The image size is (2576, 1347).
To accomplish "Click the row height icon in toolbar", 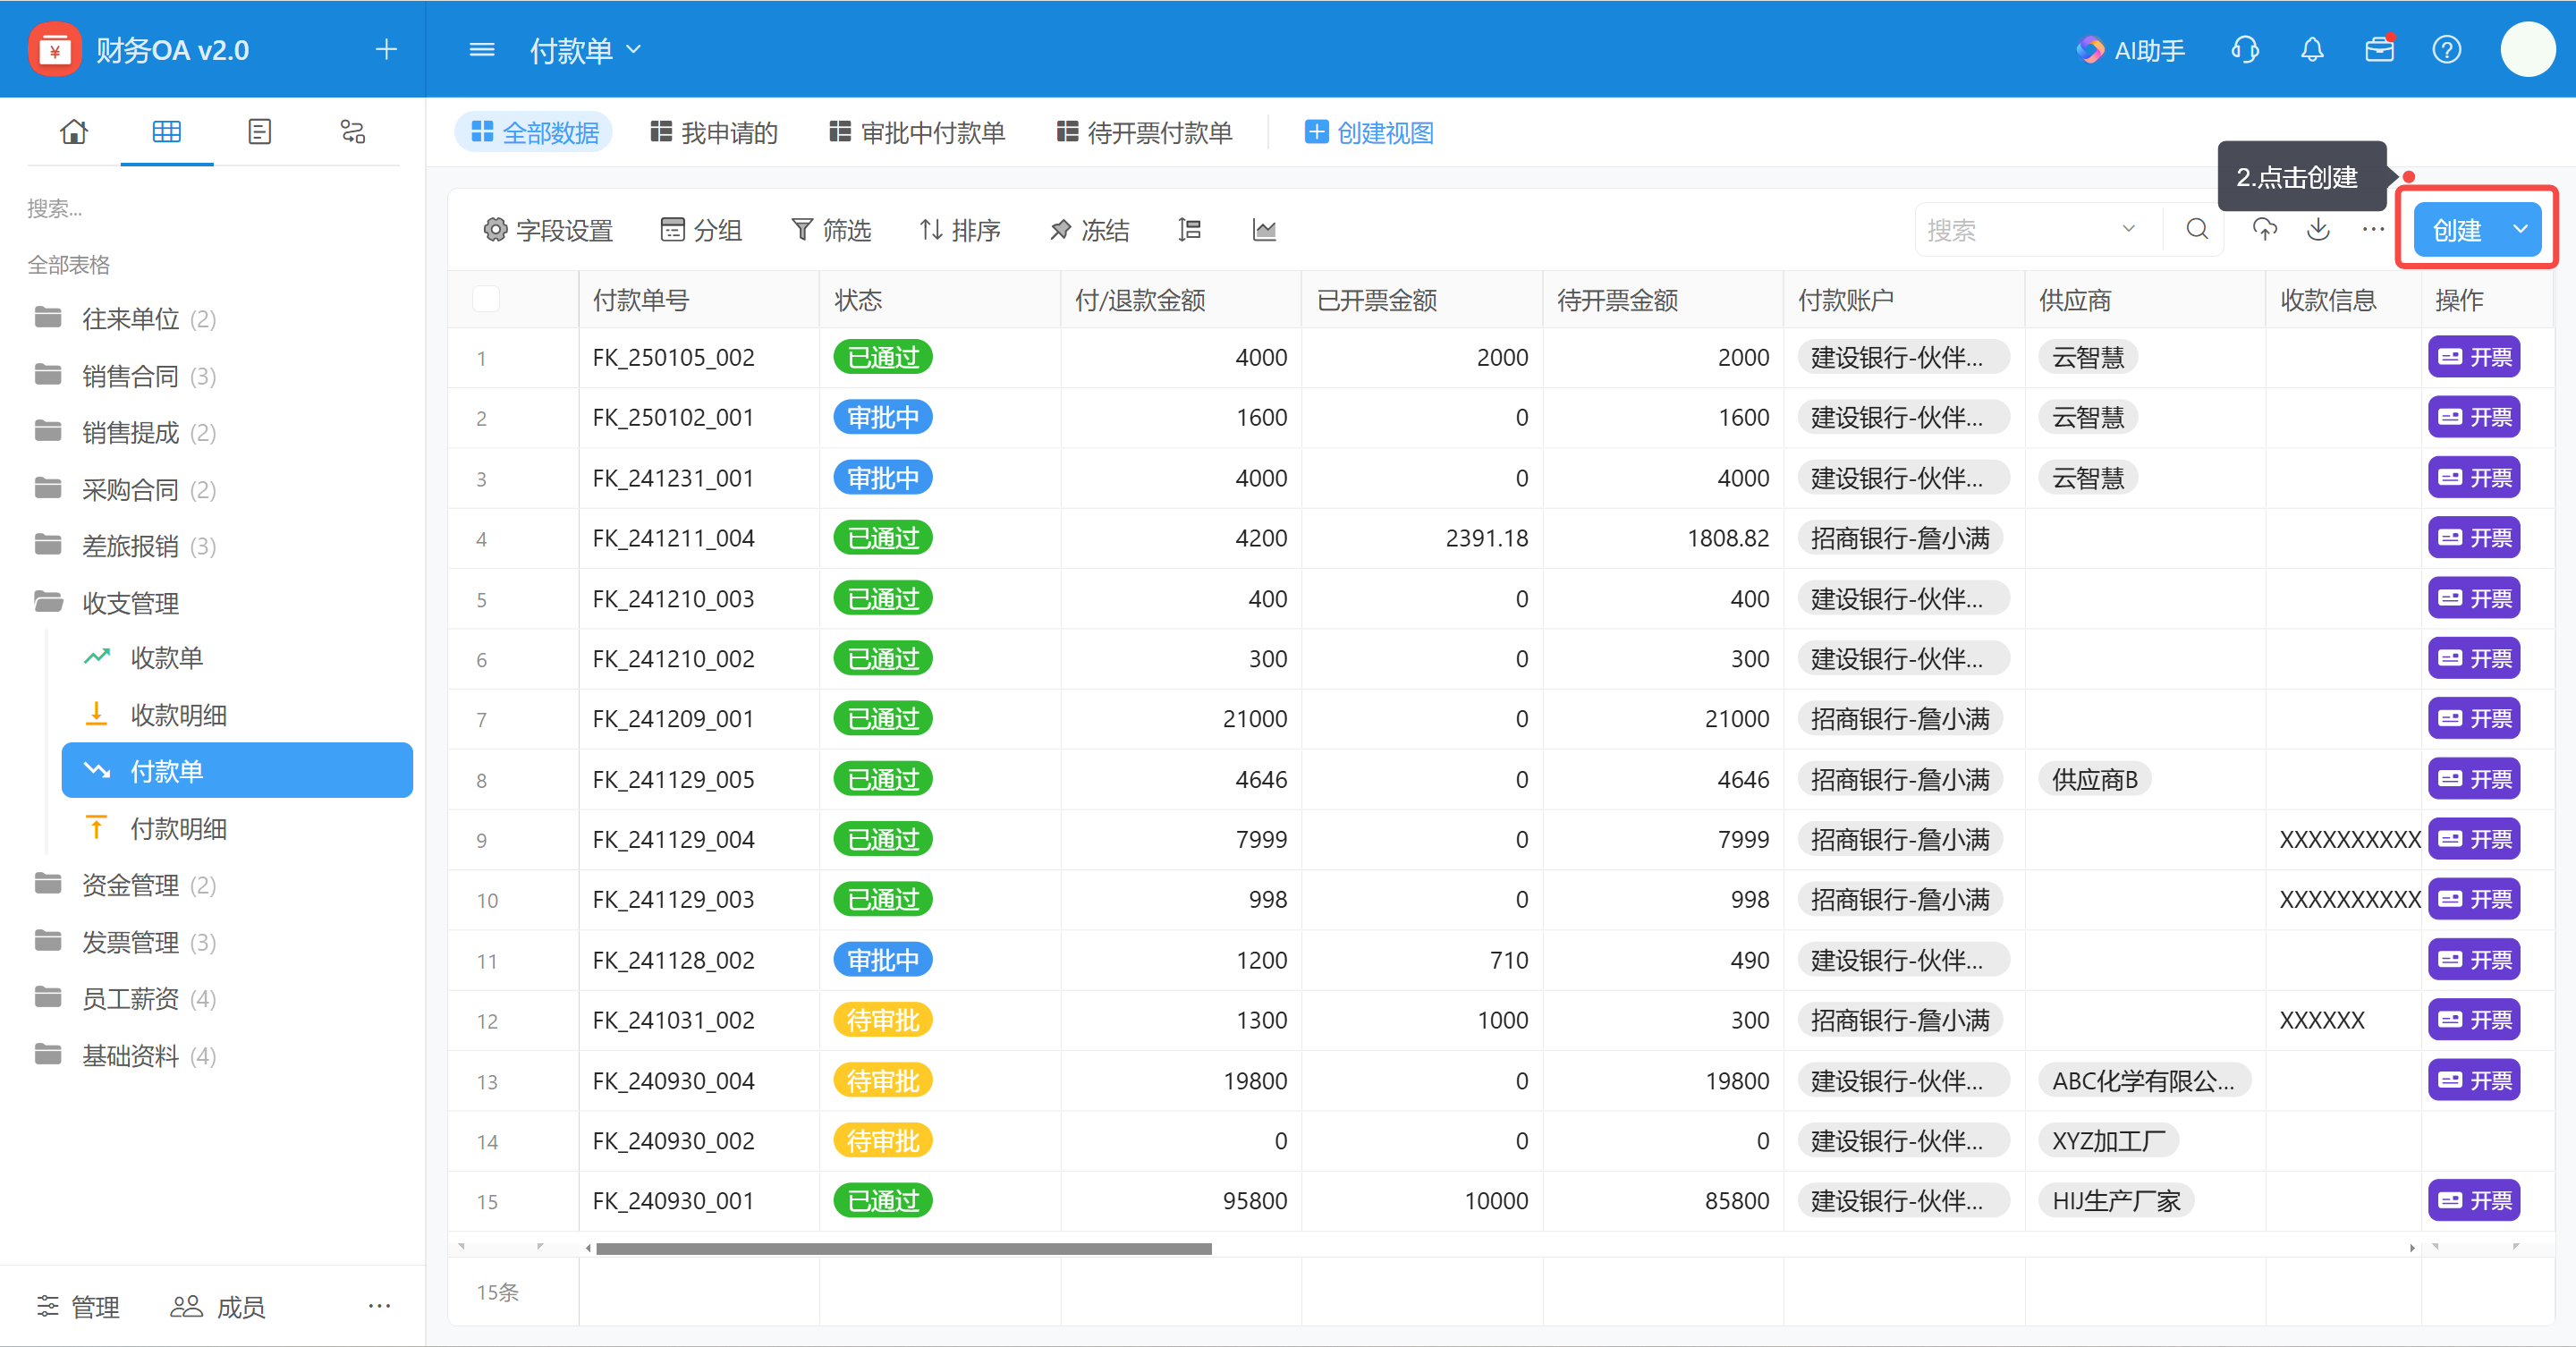I will click(1189, 230).
